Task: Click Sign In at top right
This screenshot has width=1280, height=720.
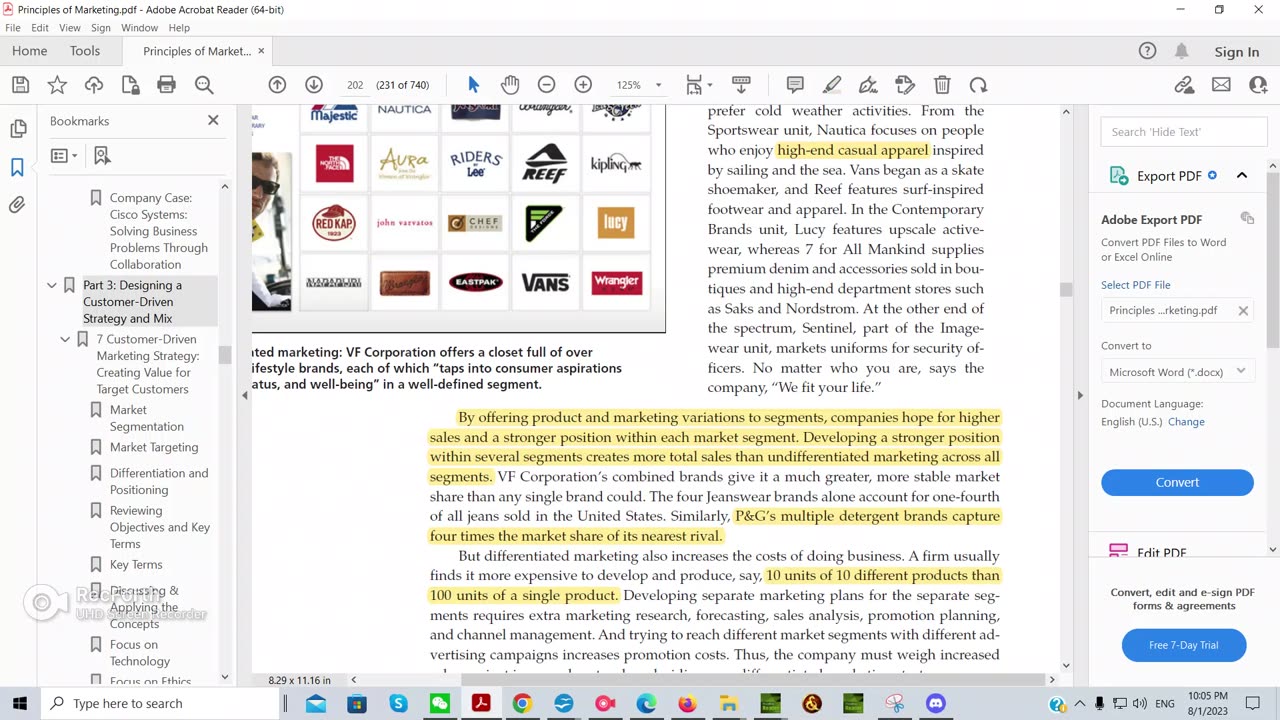Action: (1237, 52)
